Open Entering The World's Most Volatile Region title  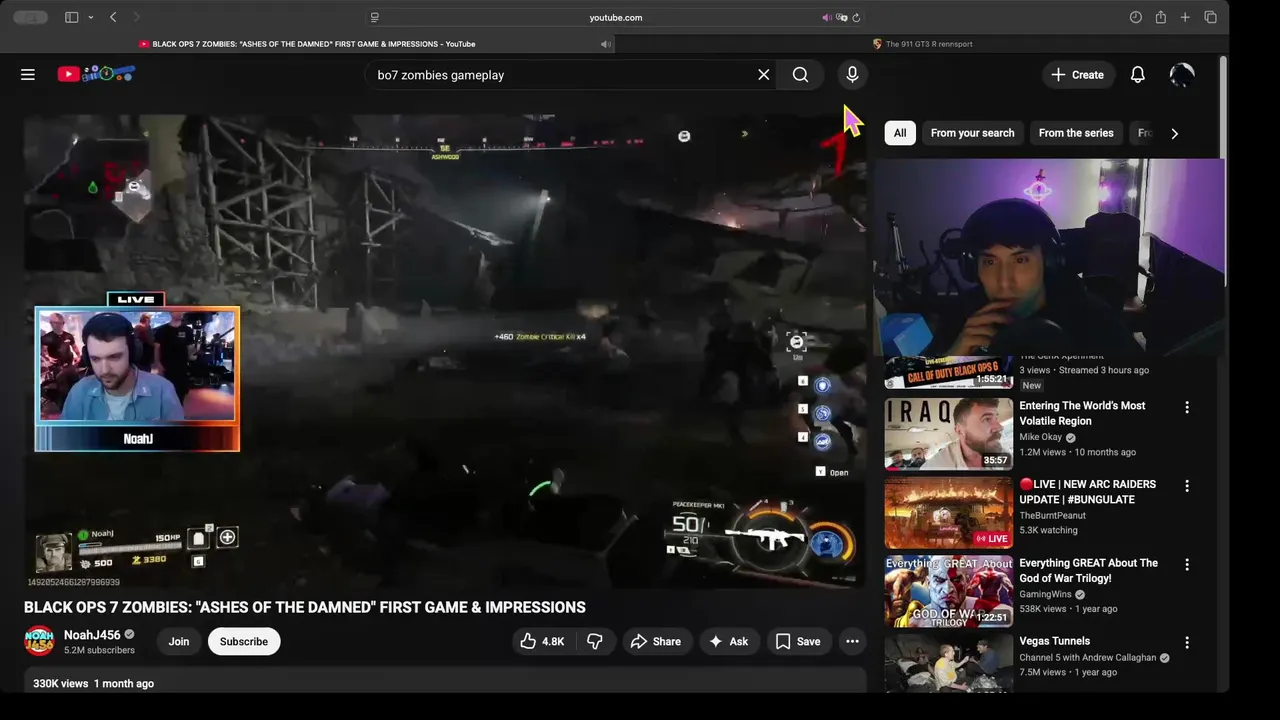pyautogui.click(x=1082, y=413)
